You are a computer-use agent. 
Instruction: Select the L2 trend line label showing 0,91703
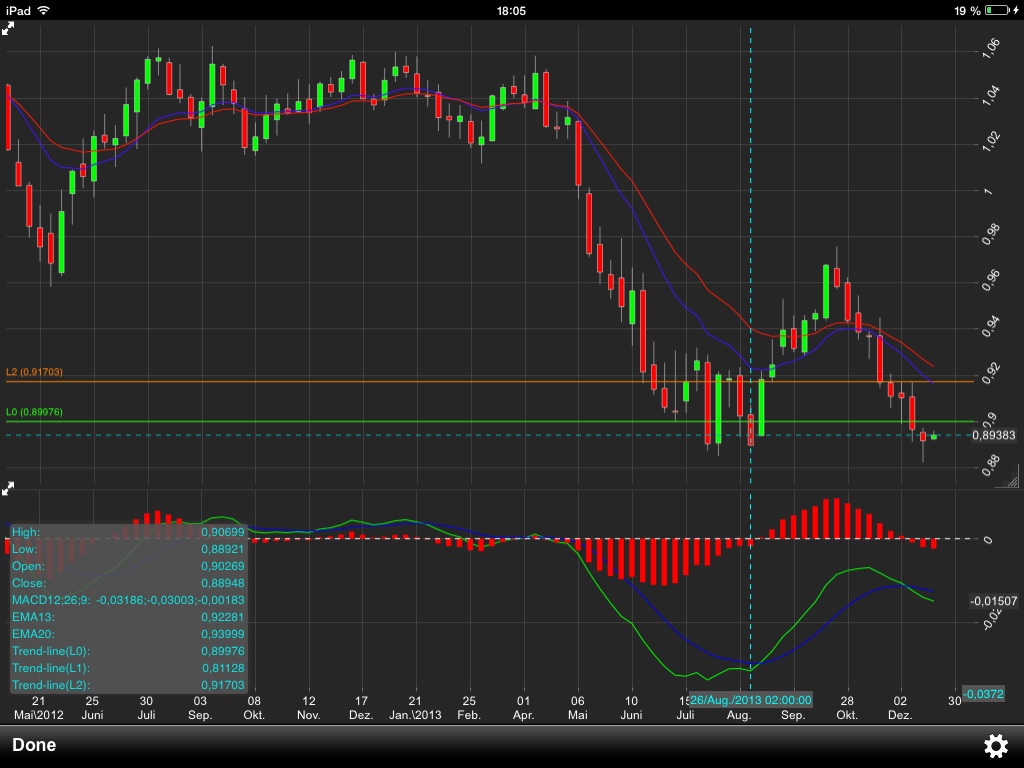click(x=34, y=370)
